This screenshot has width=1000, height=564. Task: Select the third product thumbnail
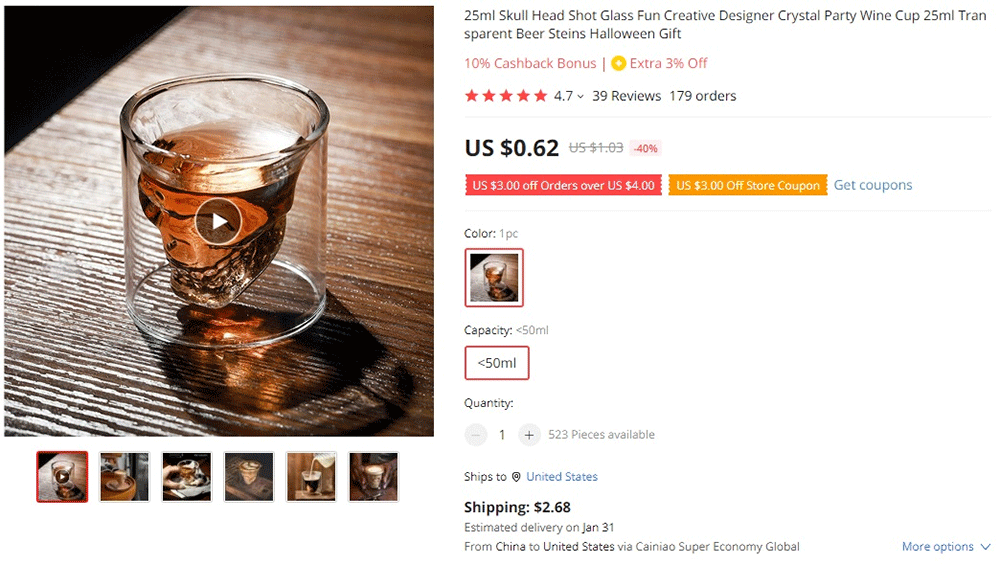click(x=187, y=477)
